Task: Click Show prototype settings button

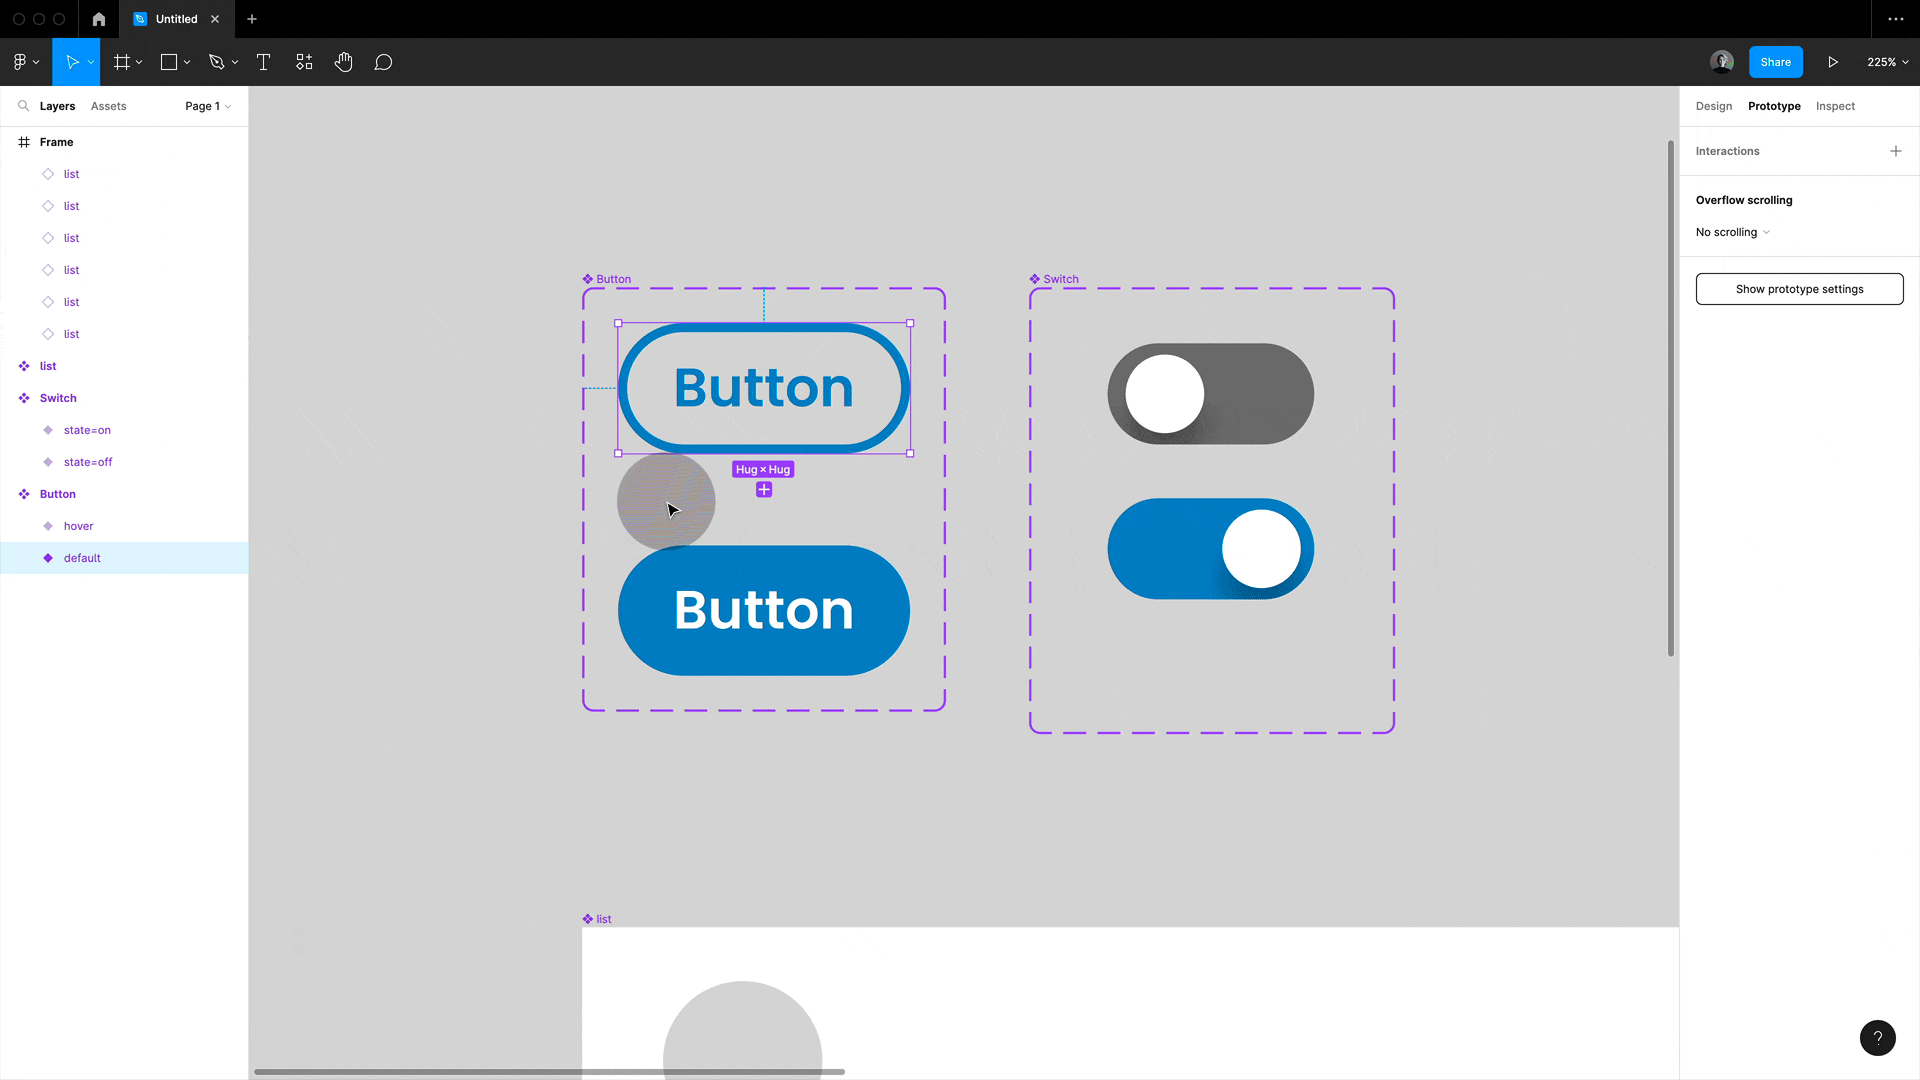Action: 1799,289
